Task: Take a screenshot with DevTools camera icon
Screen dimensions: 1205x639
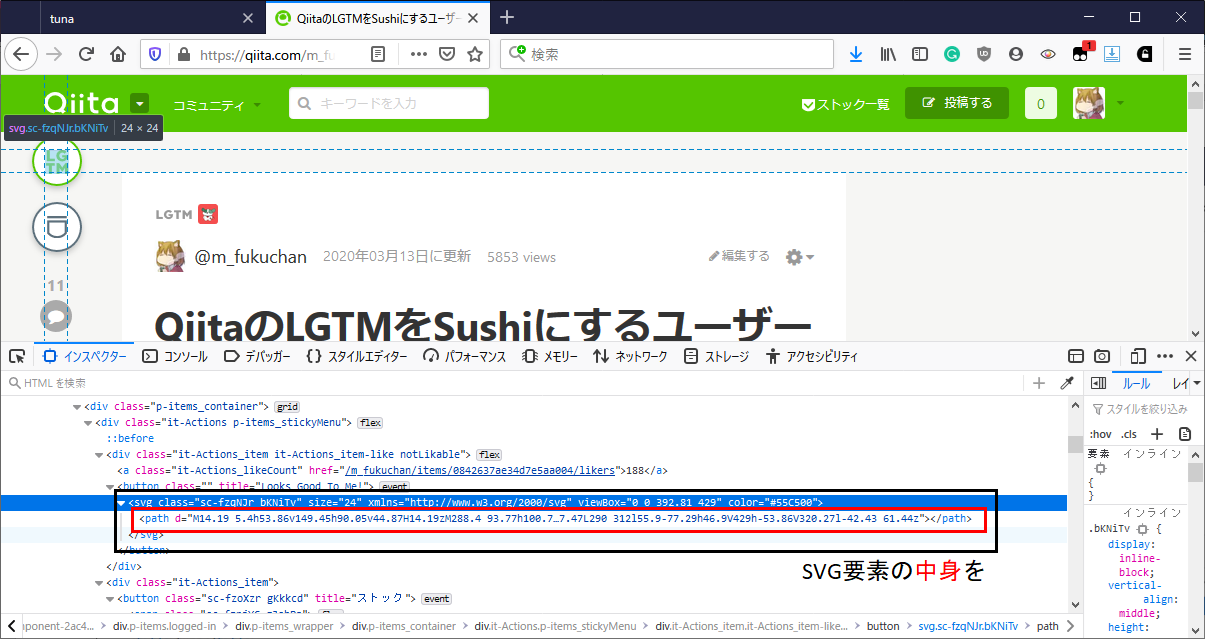Action: coord(1102,356)
